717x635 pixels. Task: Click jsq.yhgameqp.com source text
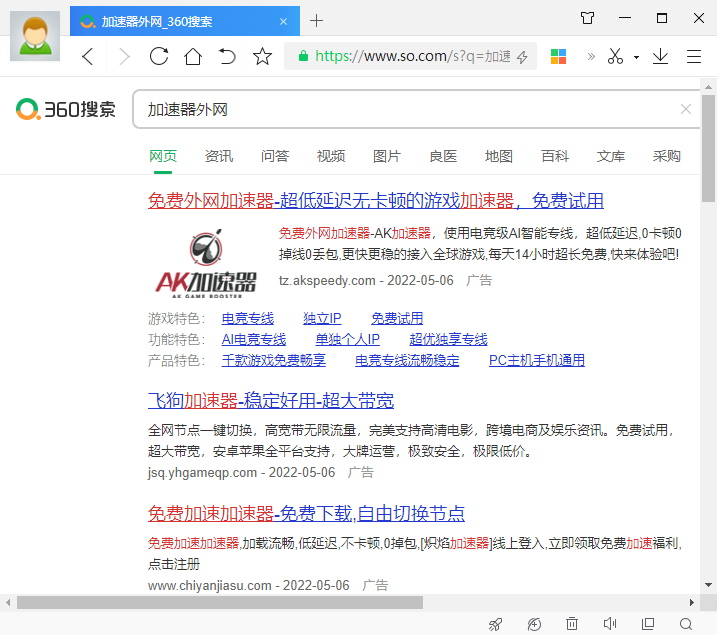click(202, 472)
